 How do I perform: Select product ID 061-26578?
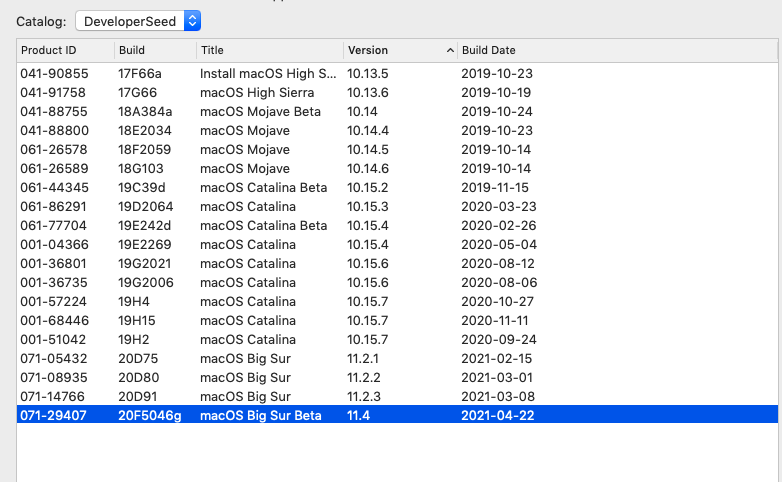(54, 150)
